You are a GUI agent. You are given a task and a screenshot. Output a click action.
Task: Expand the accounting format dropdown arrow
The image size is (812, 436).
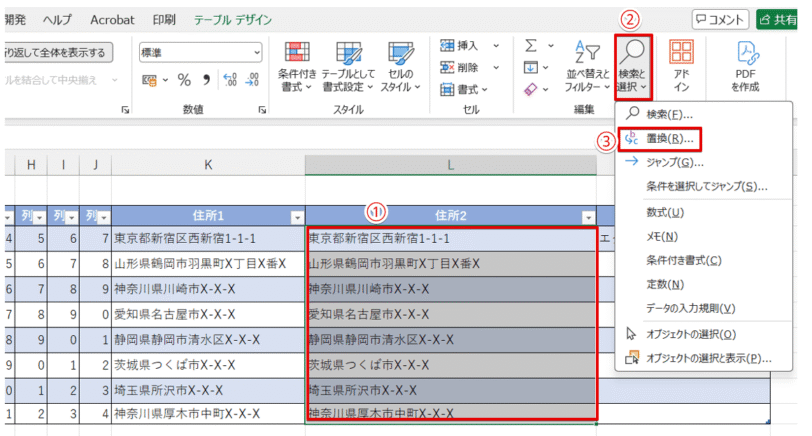(x=165, y=80)
